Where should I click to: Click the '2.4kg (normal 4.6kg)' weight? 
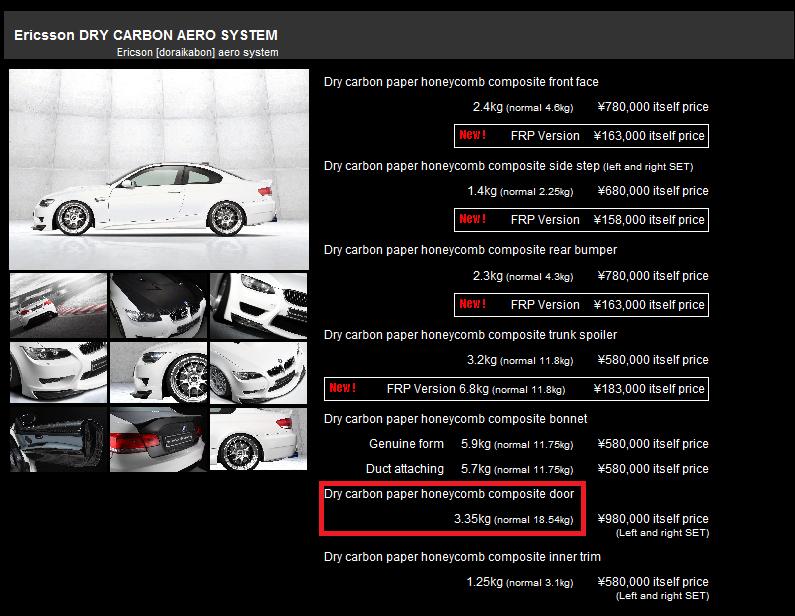(523, 107)
